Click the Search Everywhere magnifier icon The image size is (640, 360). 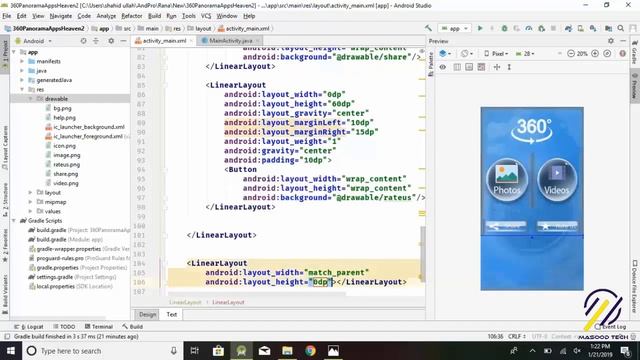point(621,28)
